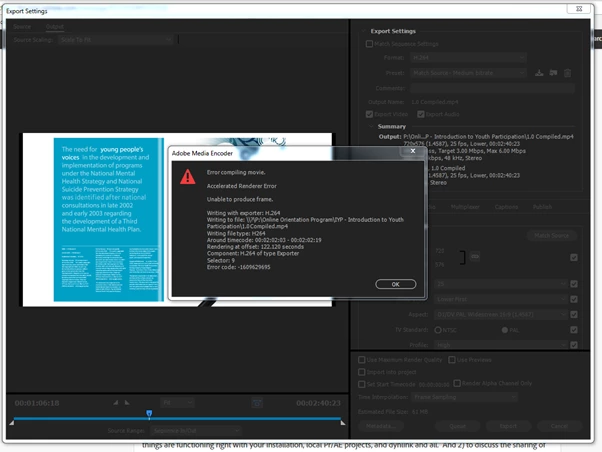The height and width of the screenshot is (452, 602).
Task: Click the Save Preset icon
Action: pos(539,73)
